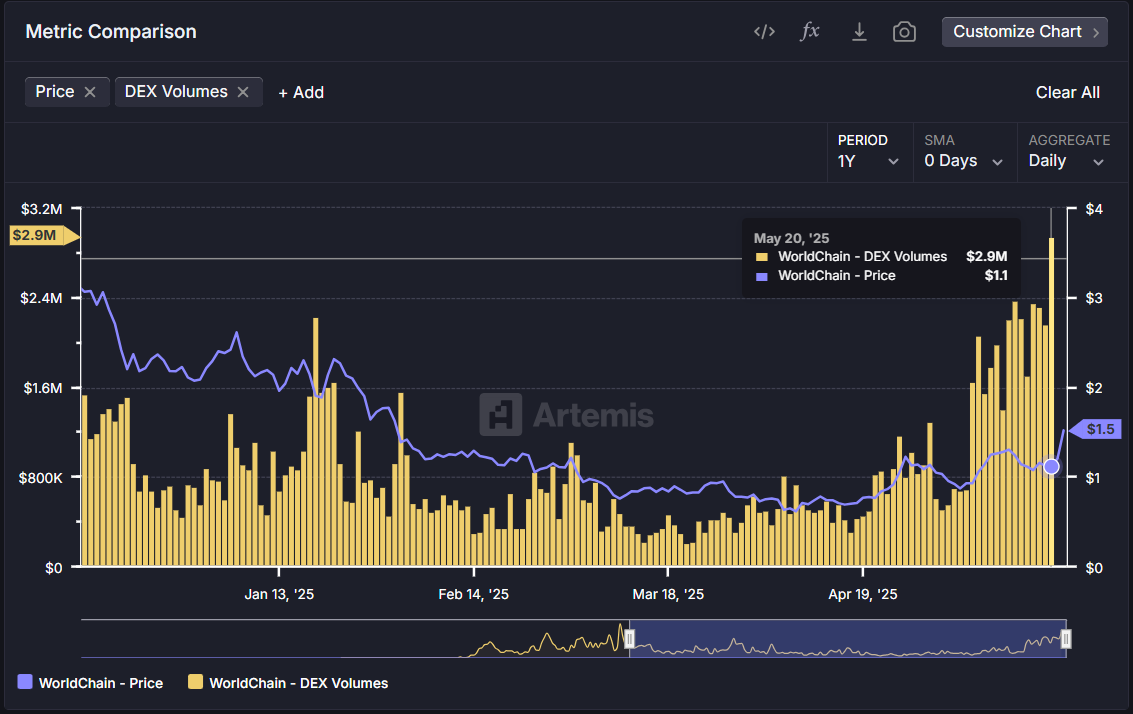Screen dimensions: 1133x714
Task: Click the tallest DEX volume bar
Action: [1051, 402]
